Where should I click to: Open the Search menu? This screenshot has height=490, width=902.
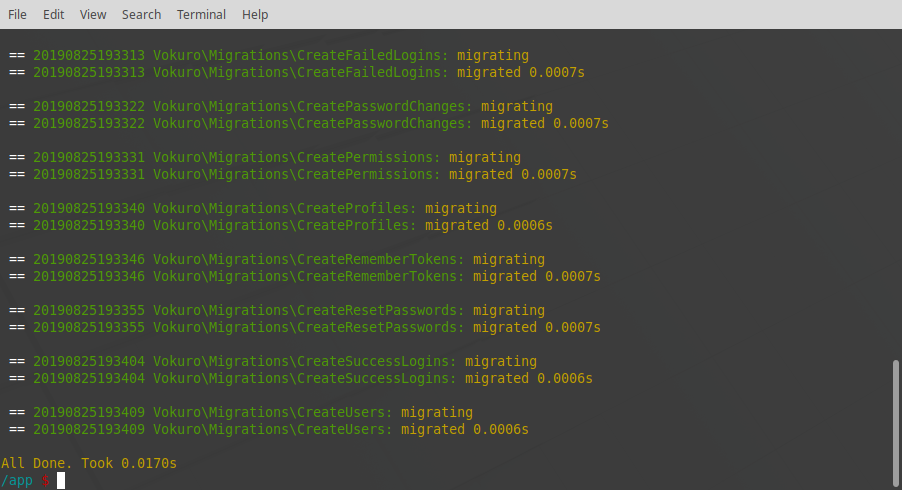click(141, 15)
